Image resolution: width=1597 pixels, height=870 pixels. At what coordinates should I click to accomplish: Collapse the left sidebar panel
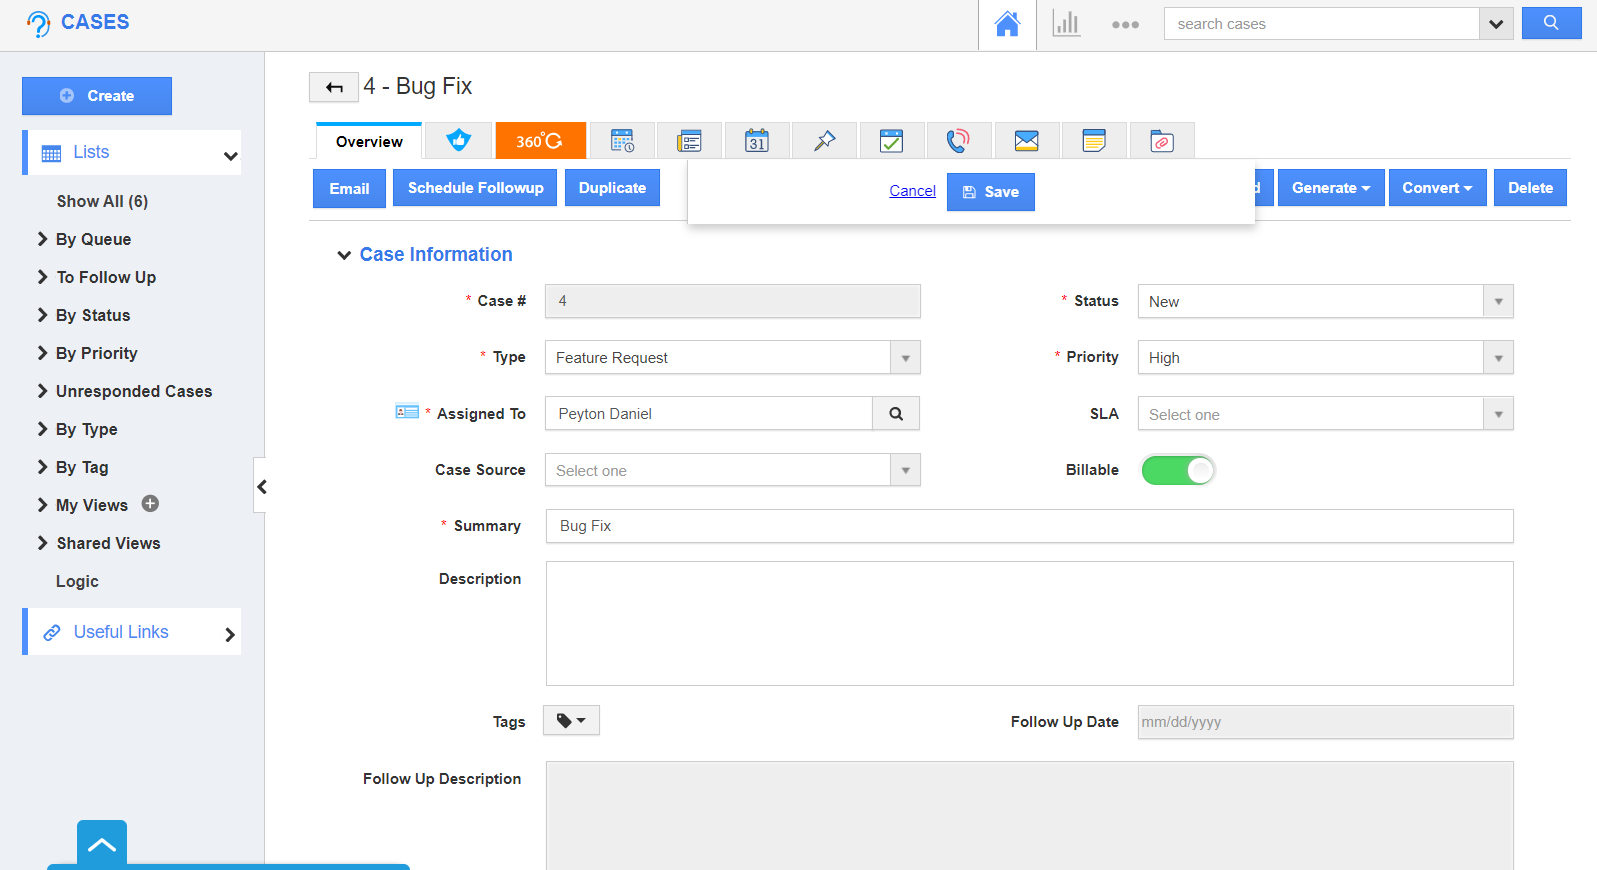coord(261,486)
